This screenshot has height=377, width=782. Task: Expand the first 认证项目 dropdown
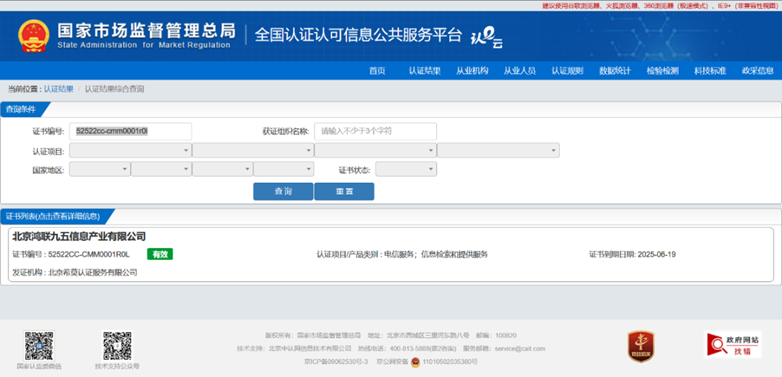pos(130,150)
